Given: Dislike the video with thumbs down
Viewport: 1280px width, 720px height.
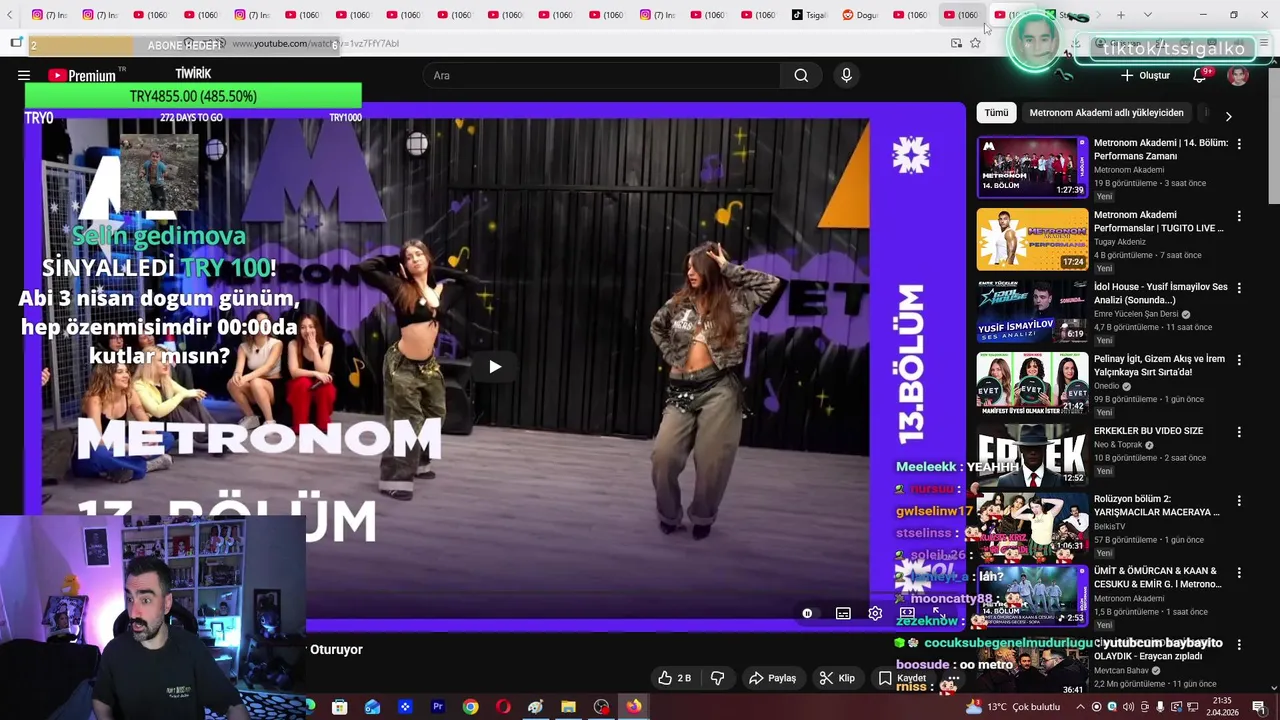Looking at the screenshot, I should click(717, 678).
